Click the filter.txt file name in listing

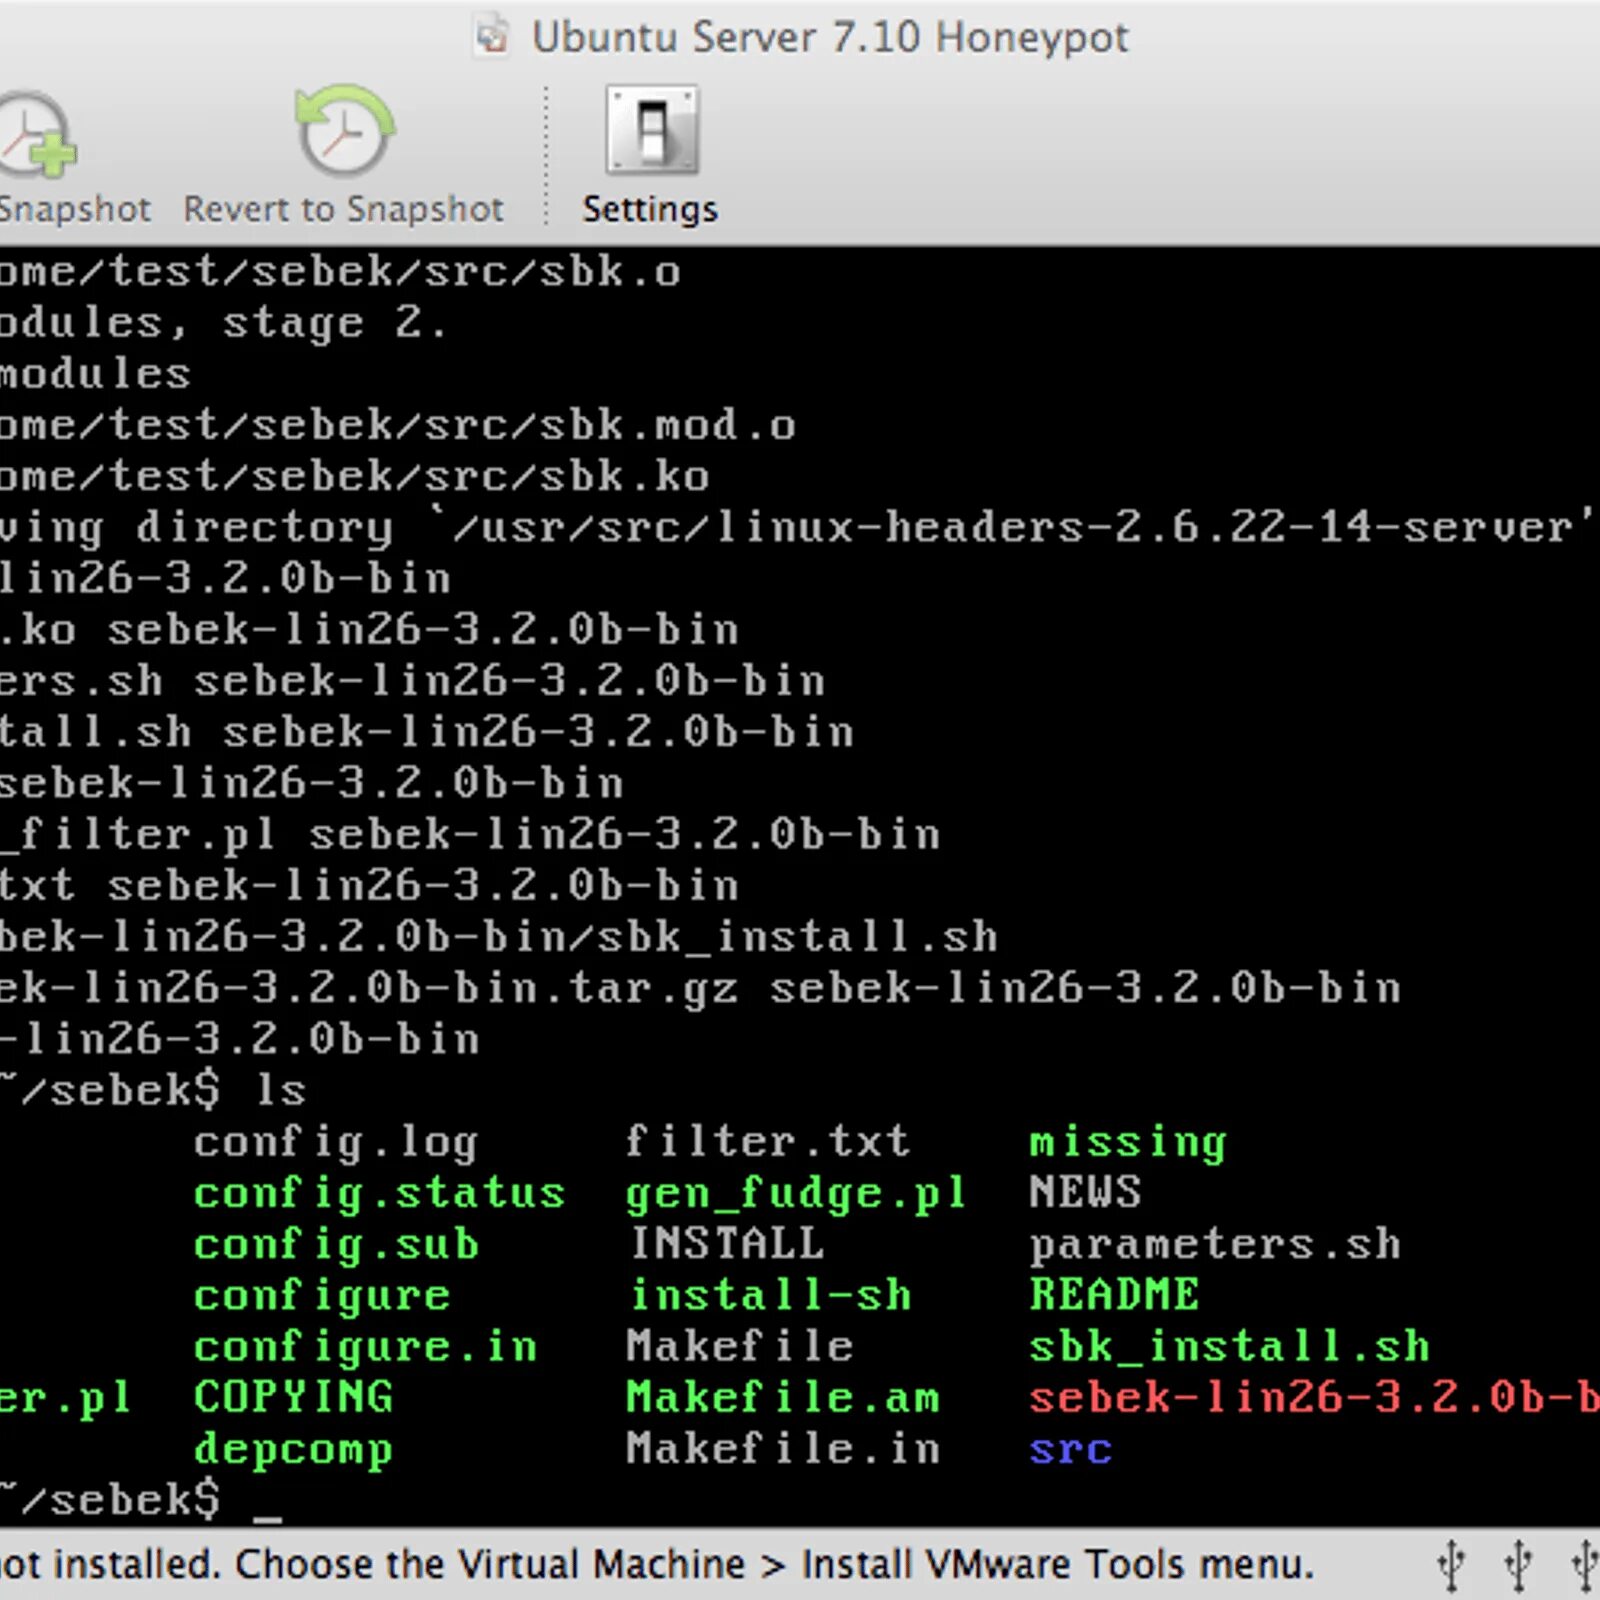click(x=768, y=1141)
